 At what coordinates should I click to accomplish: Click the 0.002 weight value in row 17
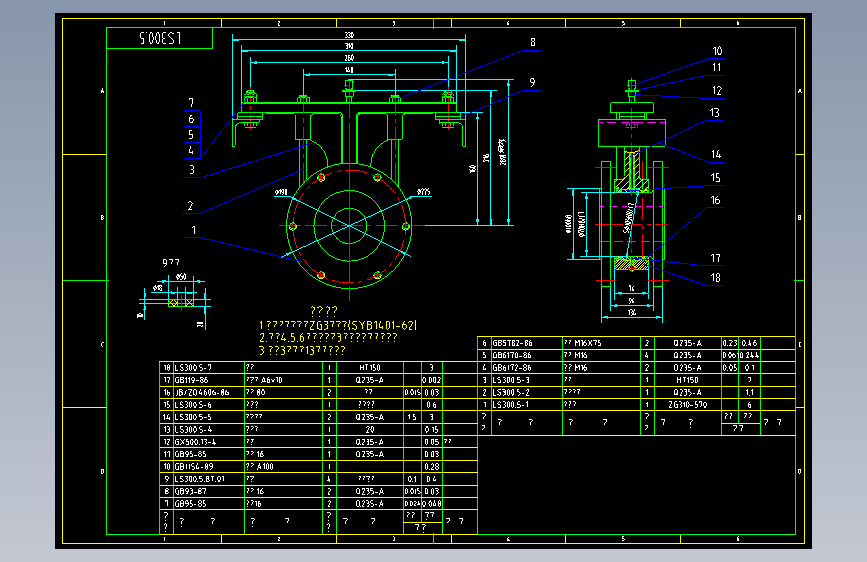tap(432, 380)
